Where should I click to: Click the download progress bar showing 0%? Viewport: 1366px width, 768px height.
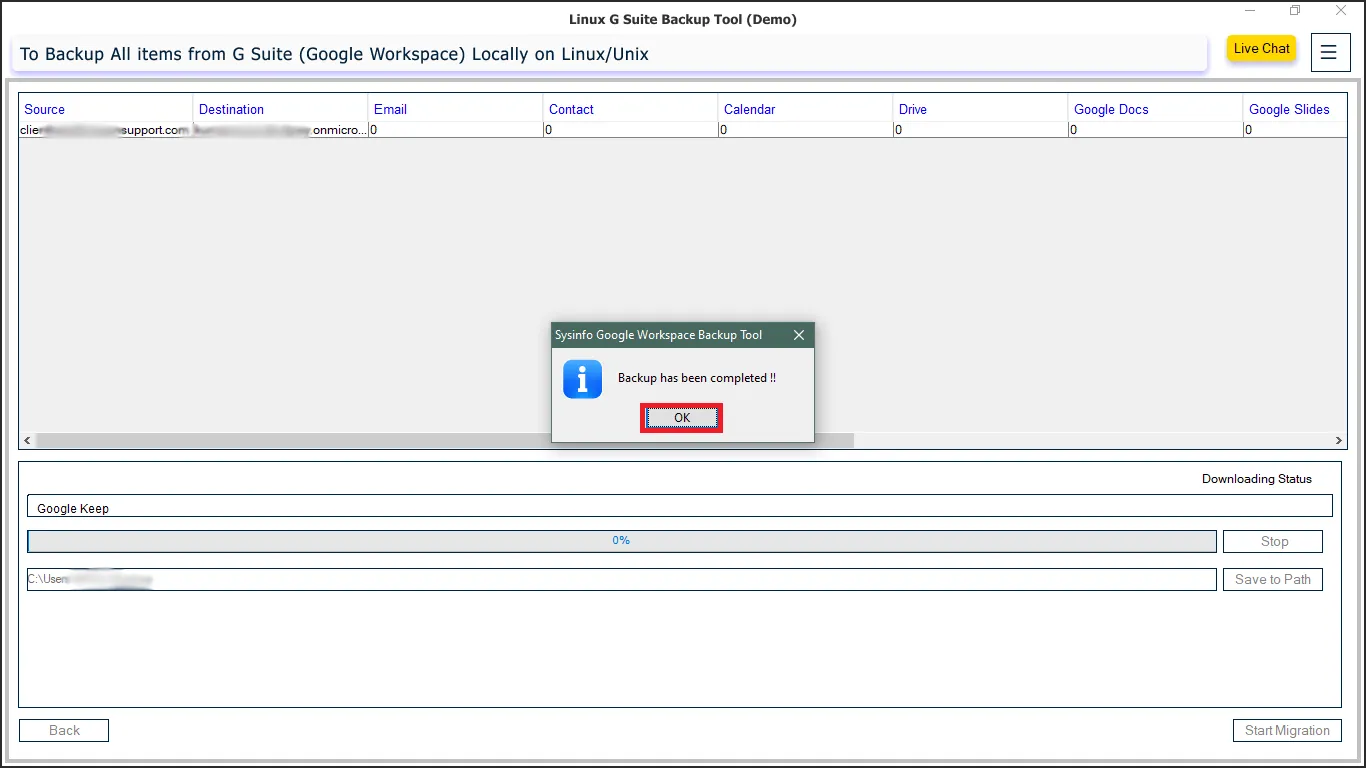pyautogui.click(x=621, y=541)
